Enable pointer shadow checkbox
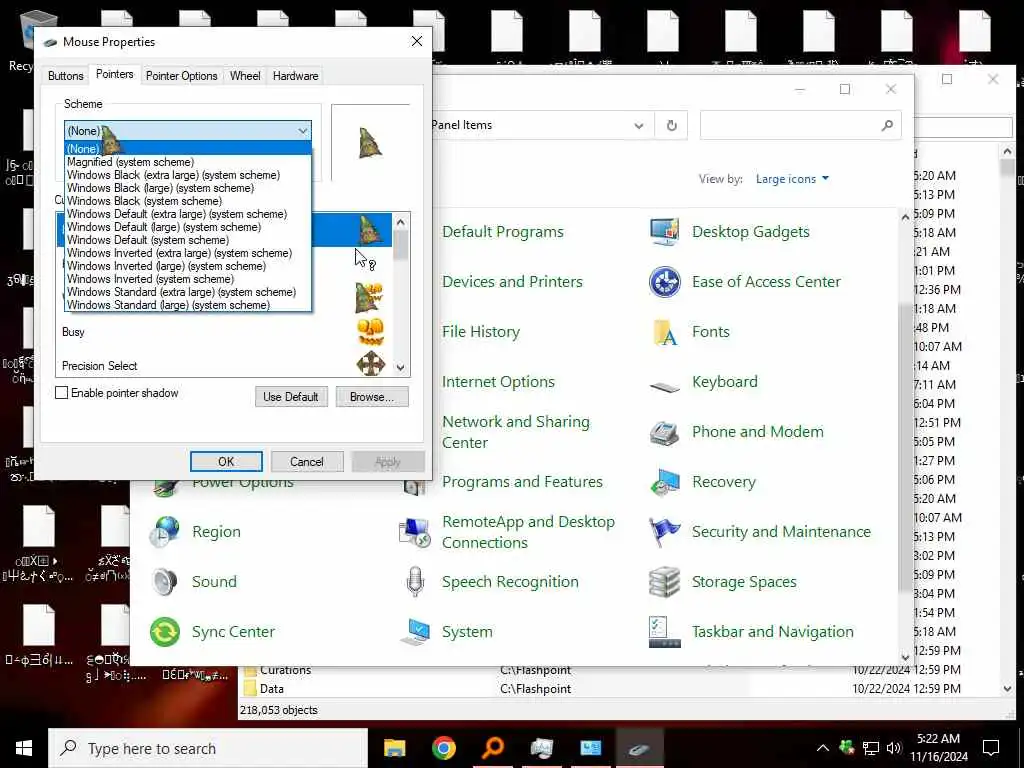This screenshot has width=1024, height=768. tap(61, 393)
